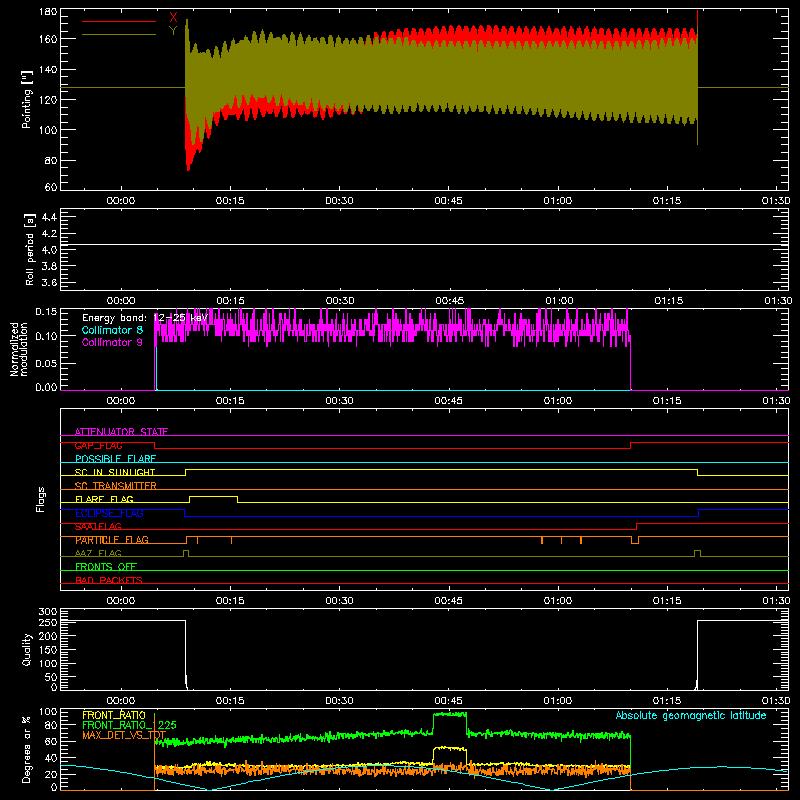Viewport: 800px width, 800px height.
Task: Select the 'Energy band: 12-25 keV' text
Action: tap(145, 318)
